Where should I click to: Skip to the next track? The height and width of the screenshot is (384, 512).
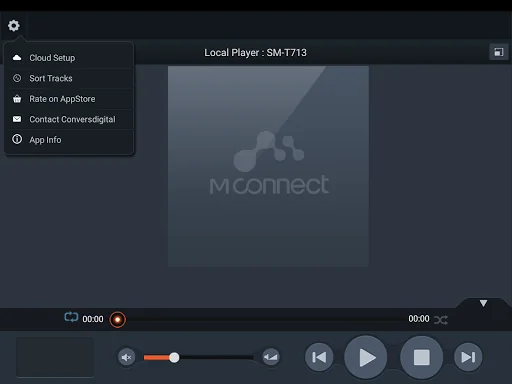(x=468, y=357)
